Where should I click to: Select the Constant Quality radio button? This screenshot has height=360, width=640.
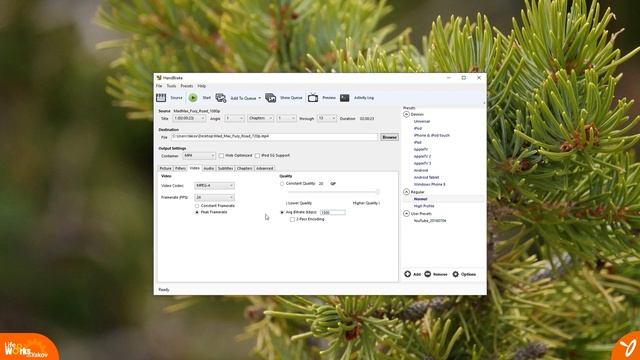click(x=282, y=184)
